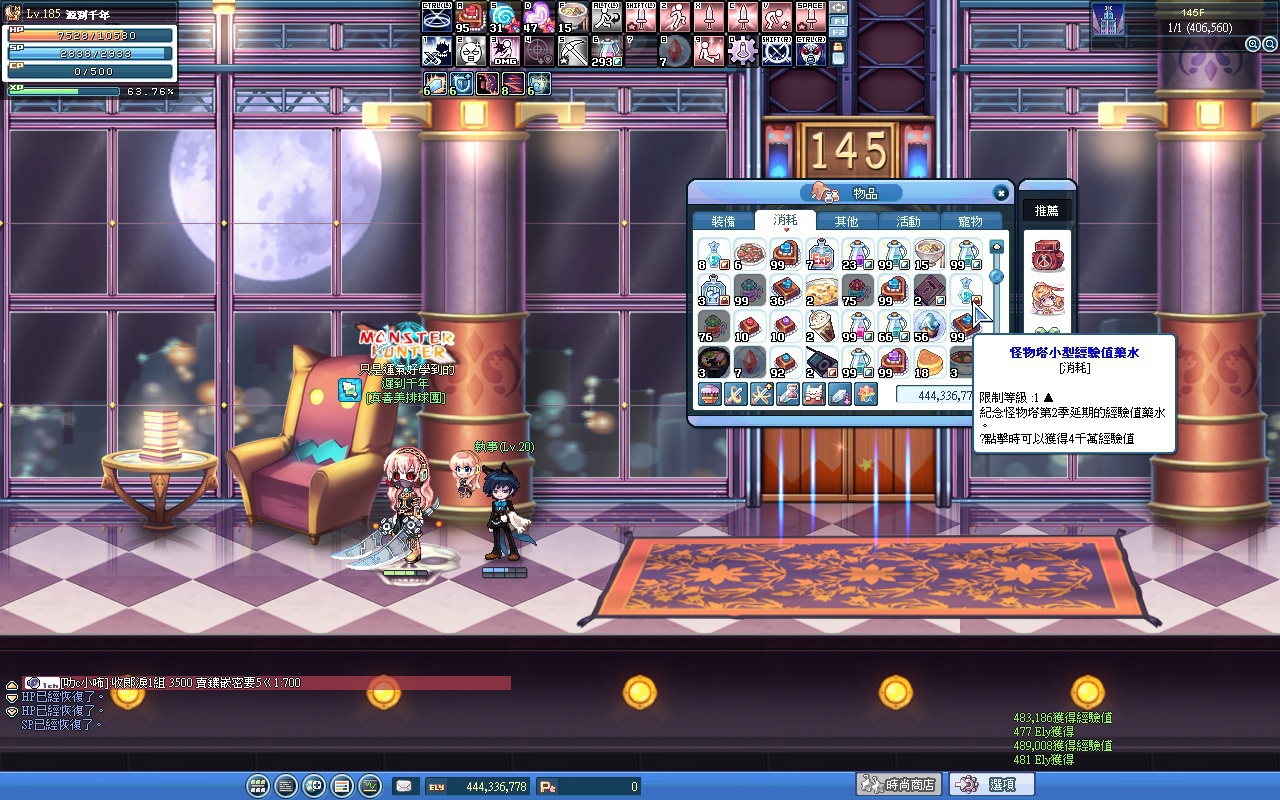1280x800 pixels.
Task: Activate the ALT(L) dash skill
Action: click(x=606, y=17)
